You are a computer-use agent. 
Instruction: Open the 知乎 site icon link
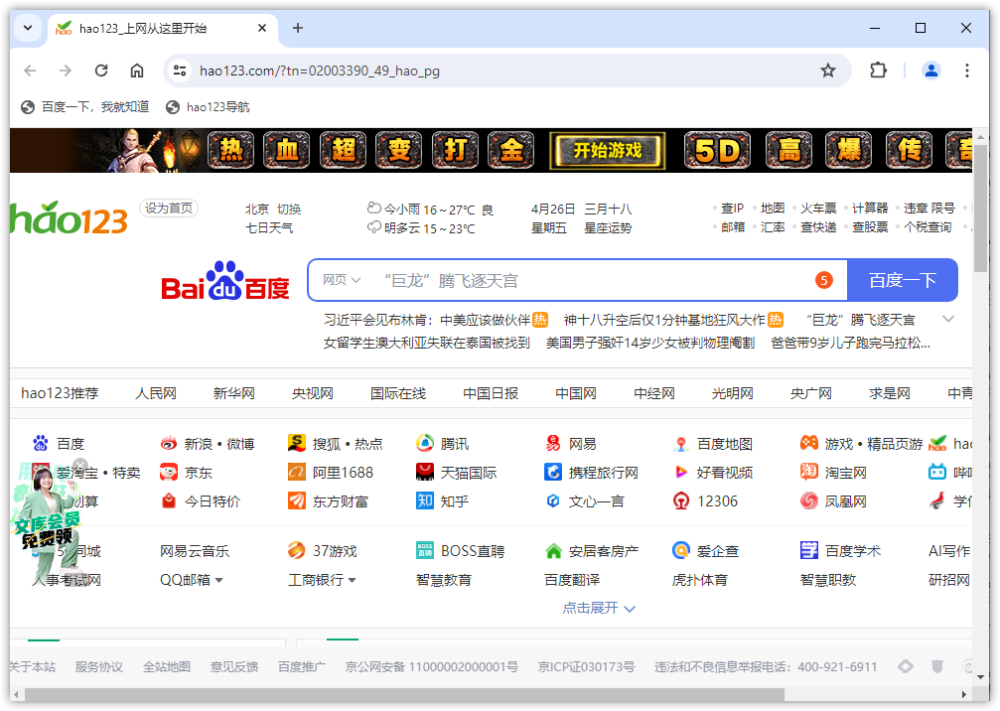[425, 501]
